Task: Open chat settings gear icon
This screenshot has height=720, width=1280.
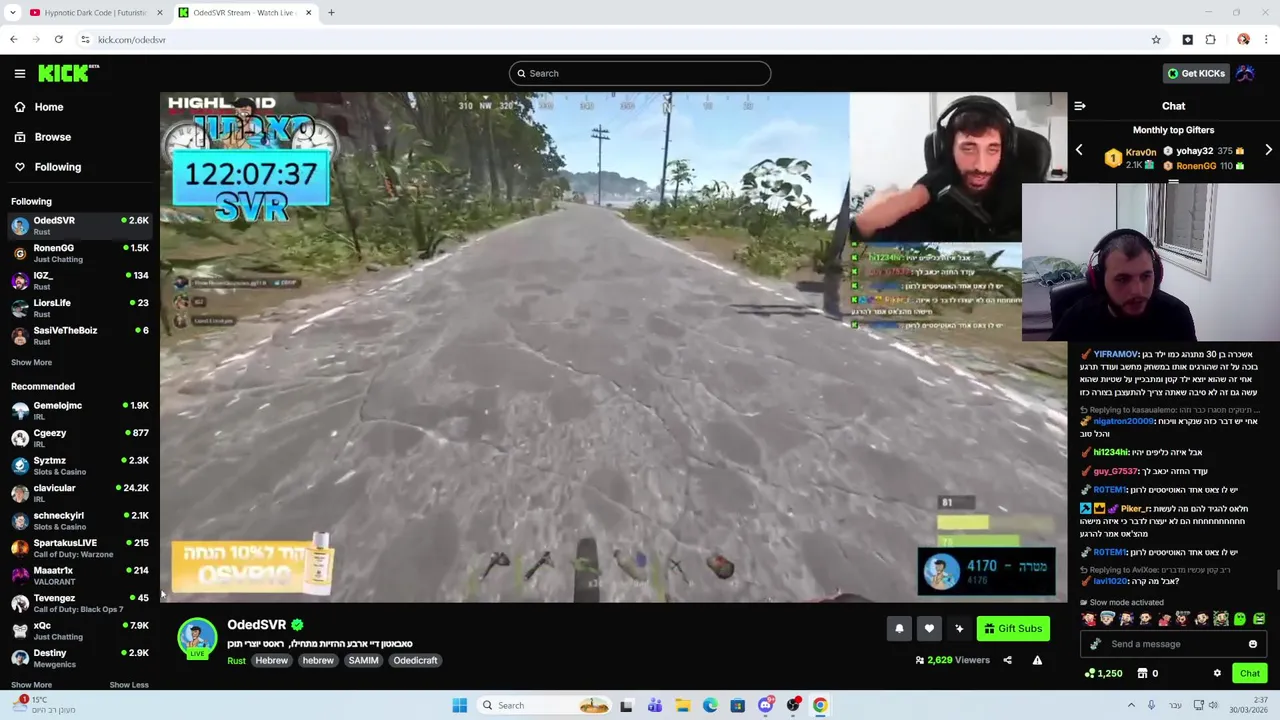Action: tap(1217, 673)
